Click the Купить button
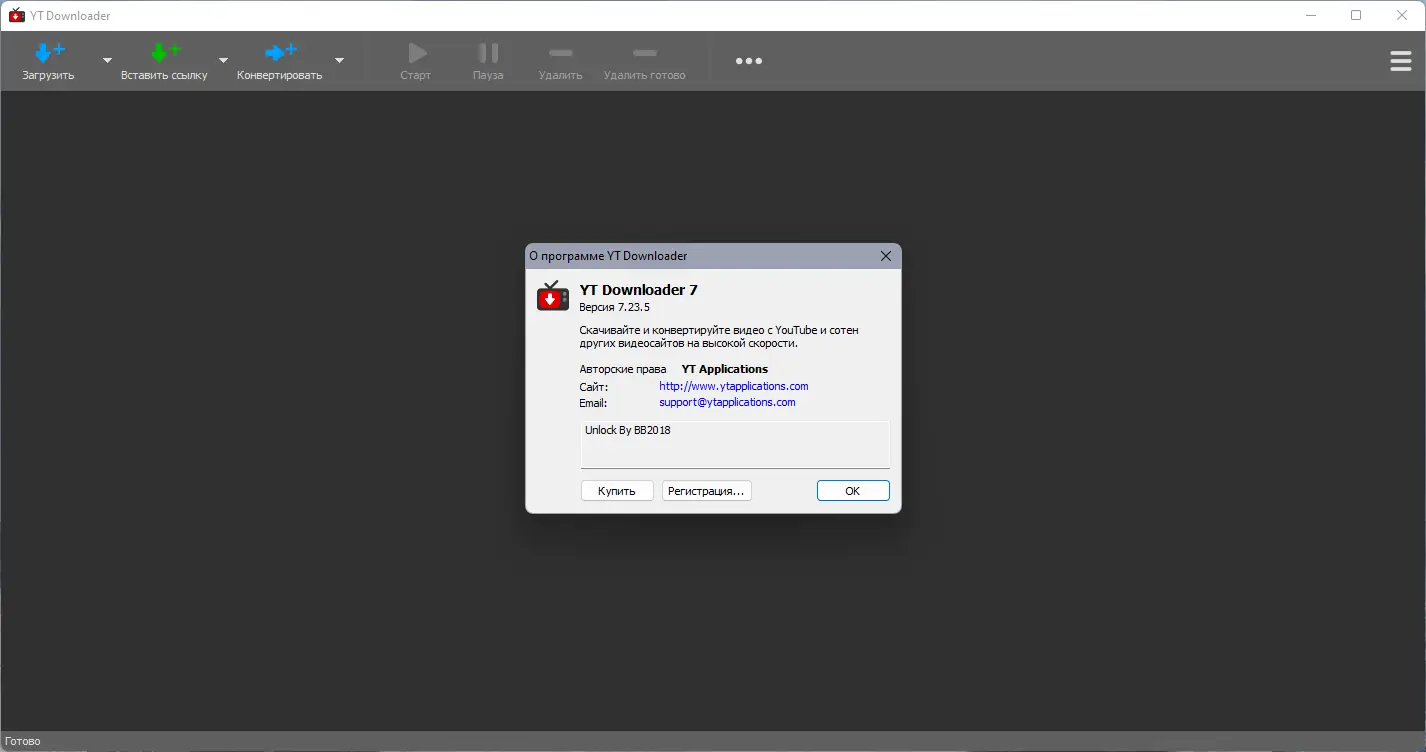Screen dimensions: 1426x752 click(x=617, y=491)
